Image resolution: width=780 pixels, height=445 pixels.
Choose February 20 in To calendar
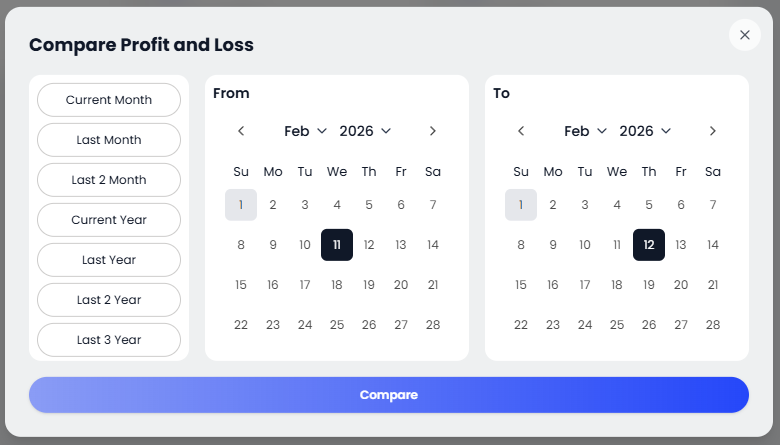tap(681, 285)
